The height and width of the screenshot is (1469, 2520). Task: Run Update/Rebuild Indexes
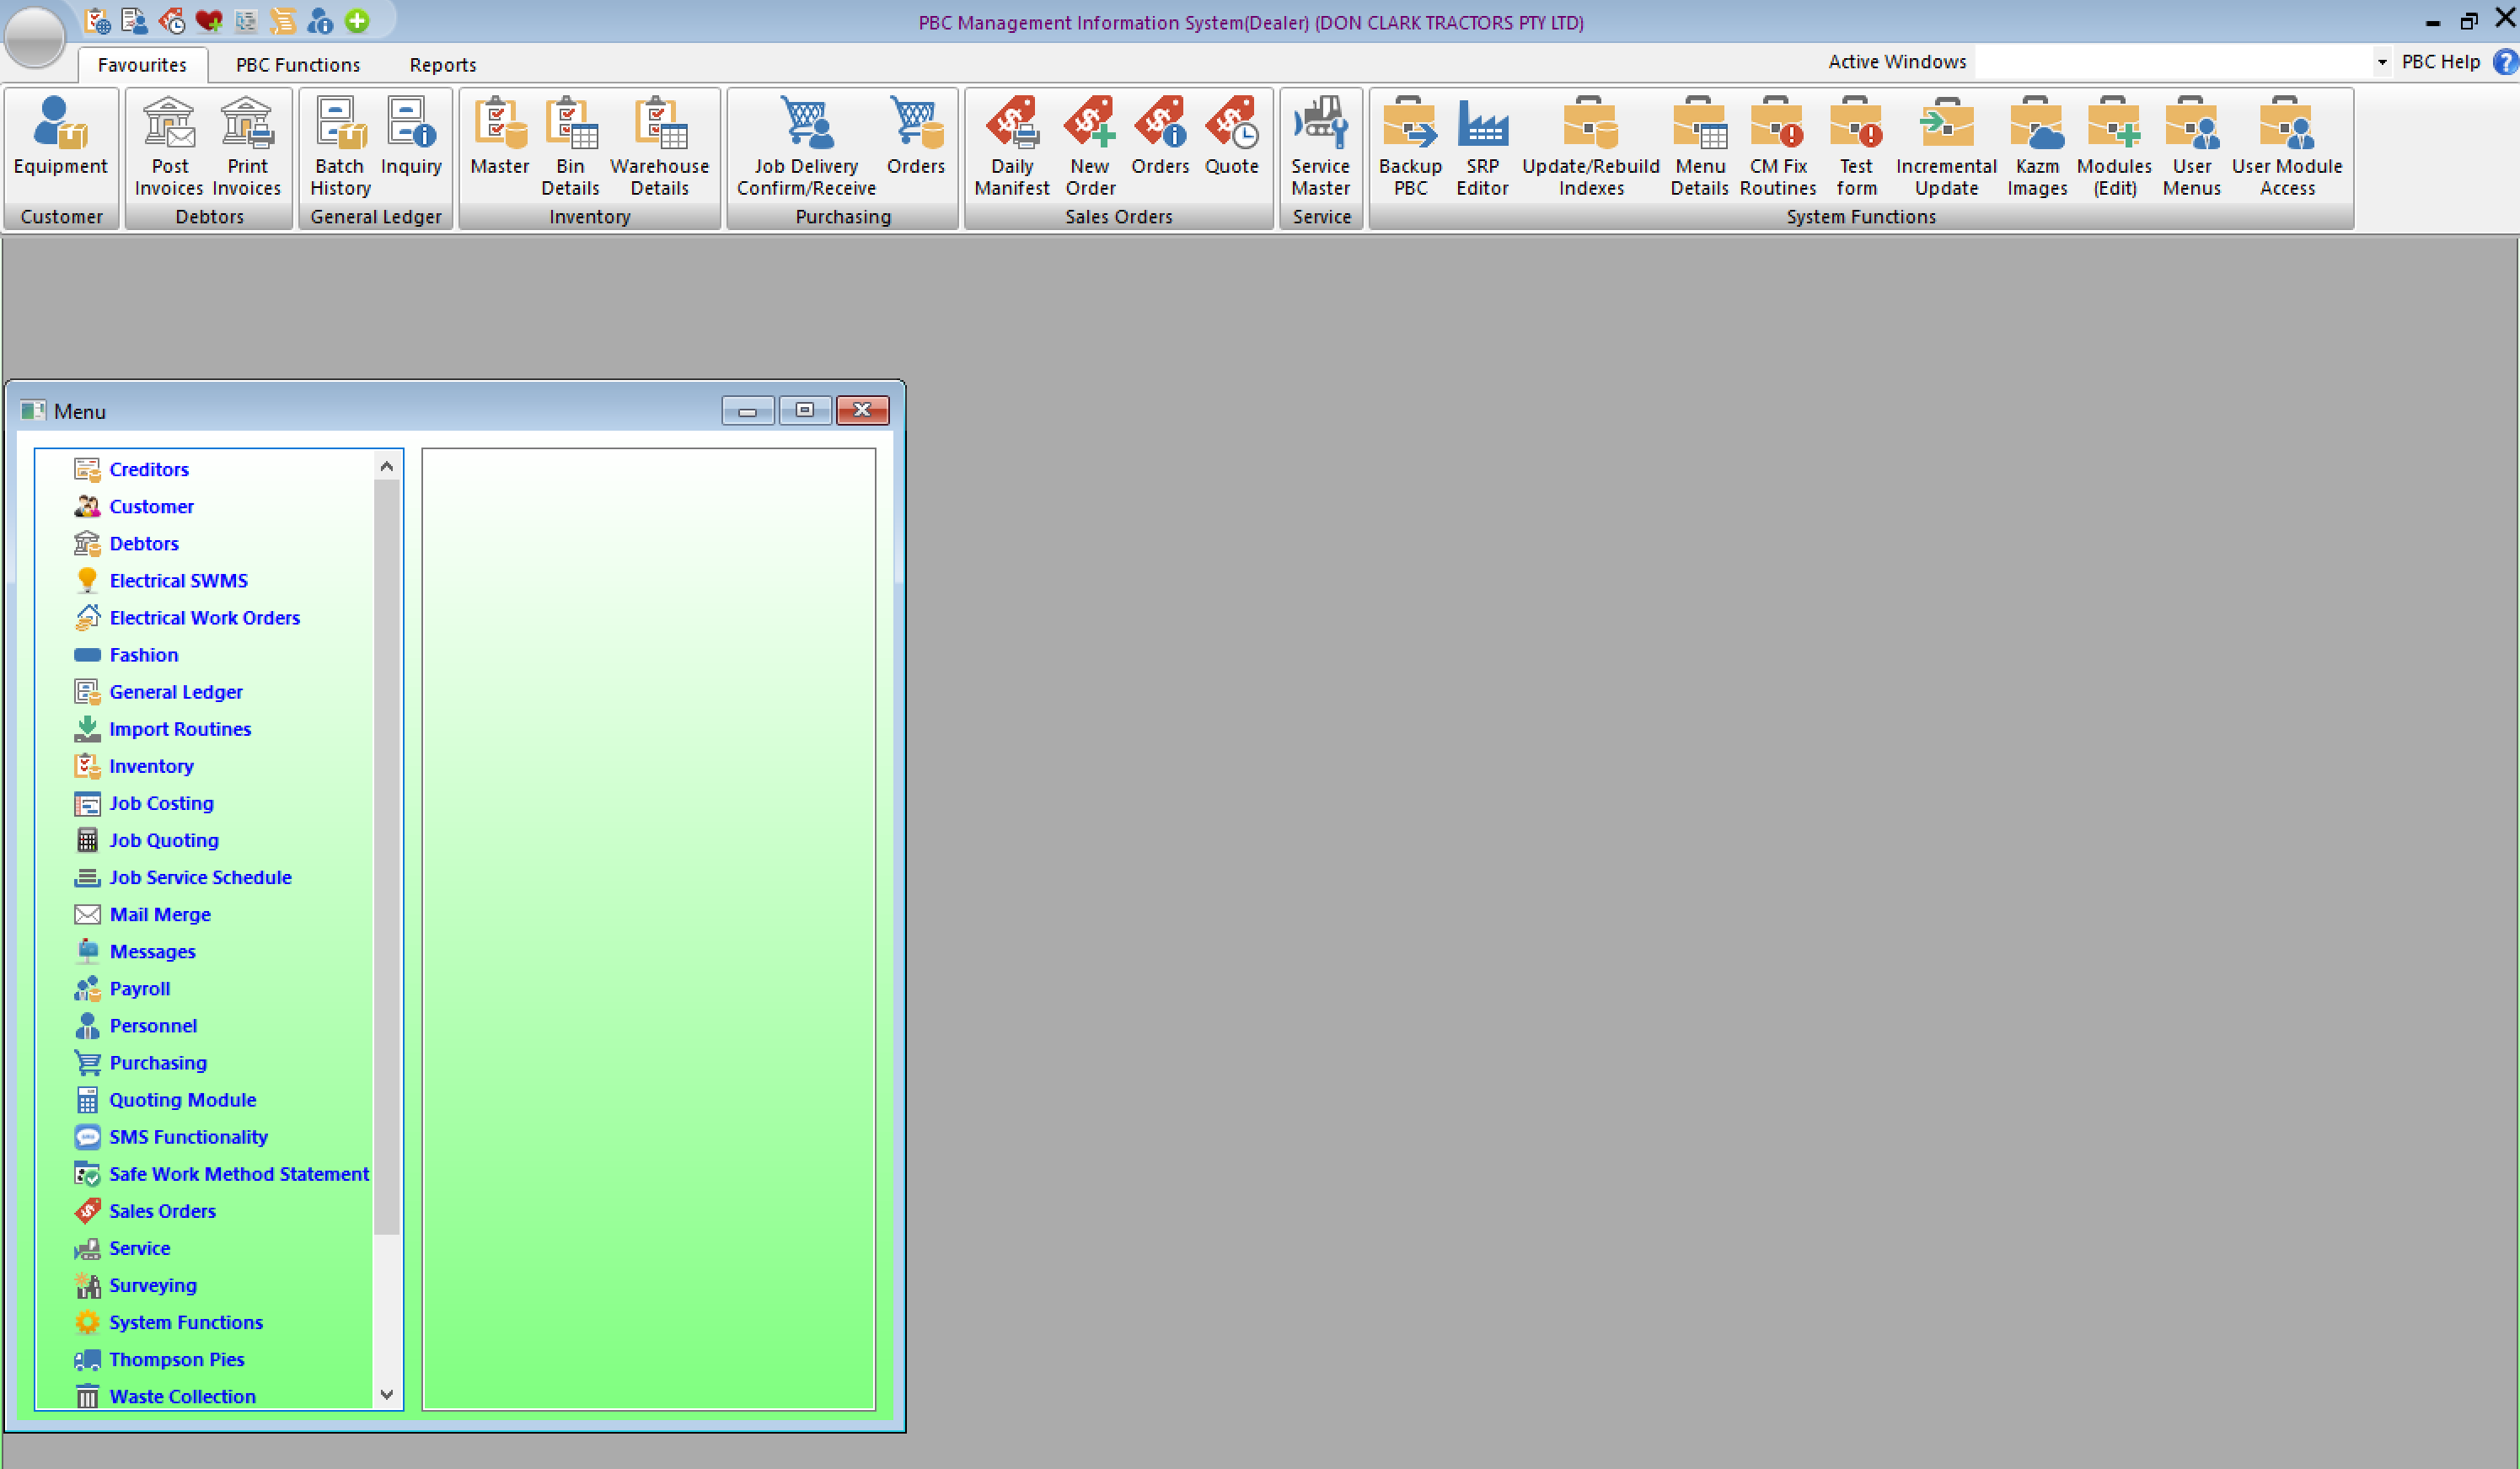point(1591,147)
